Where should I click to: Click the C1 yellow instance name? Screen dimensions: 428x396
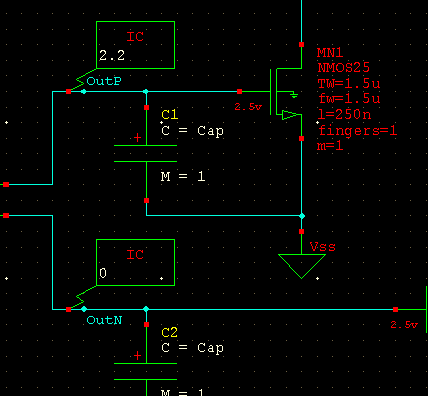(170, 115)
